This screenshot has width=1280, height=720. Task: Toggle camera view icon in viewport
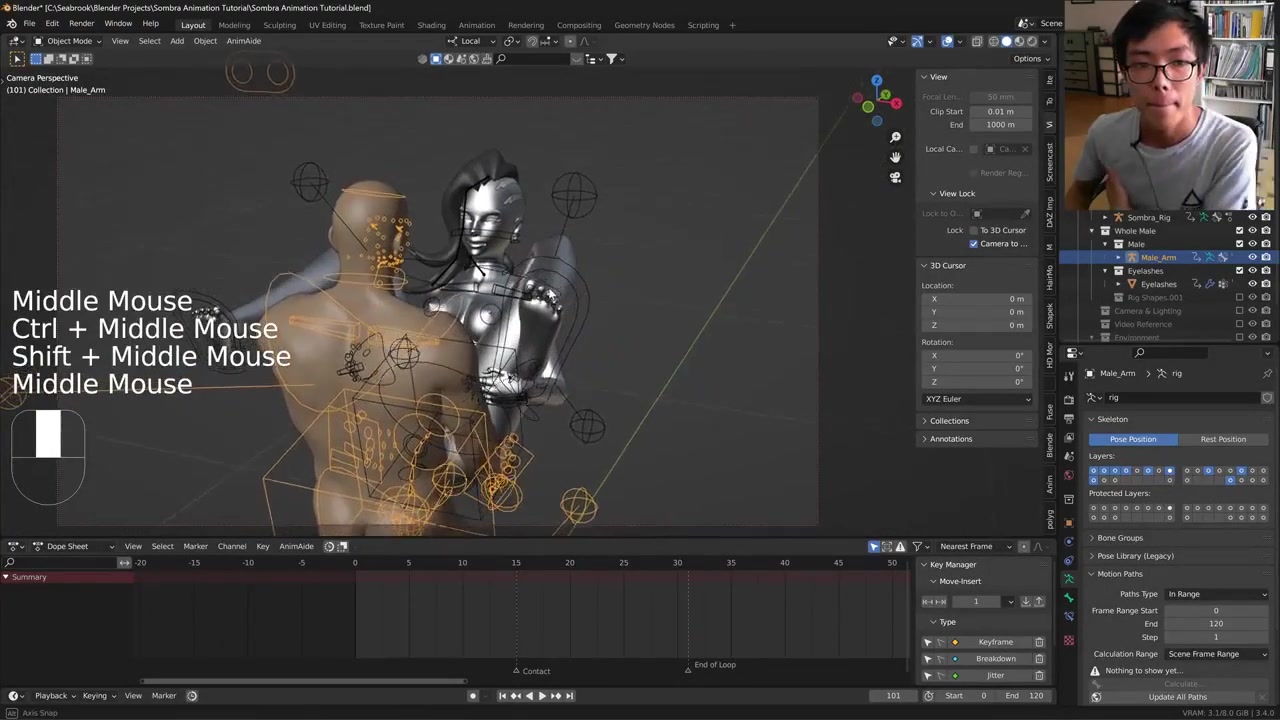pyautogui.click(x=895, y=177)
